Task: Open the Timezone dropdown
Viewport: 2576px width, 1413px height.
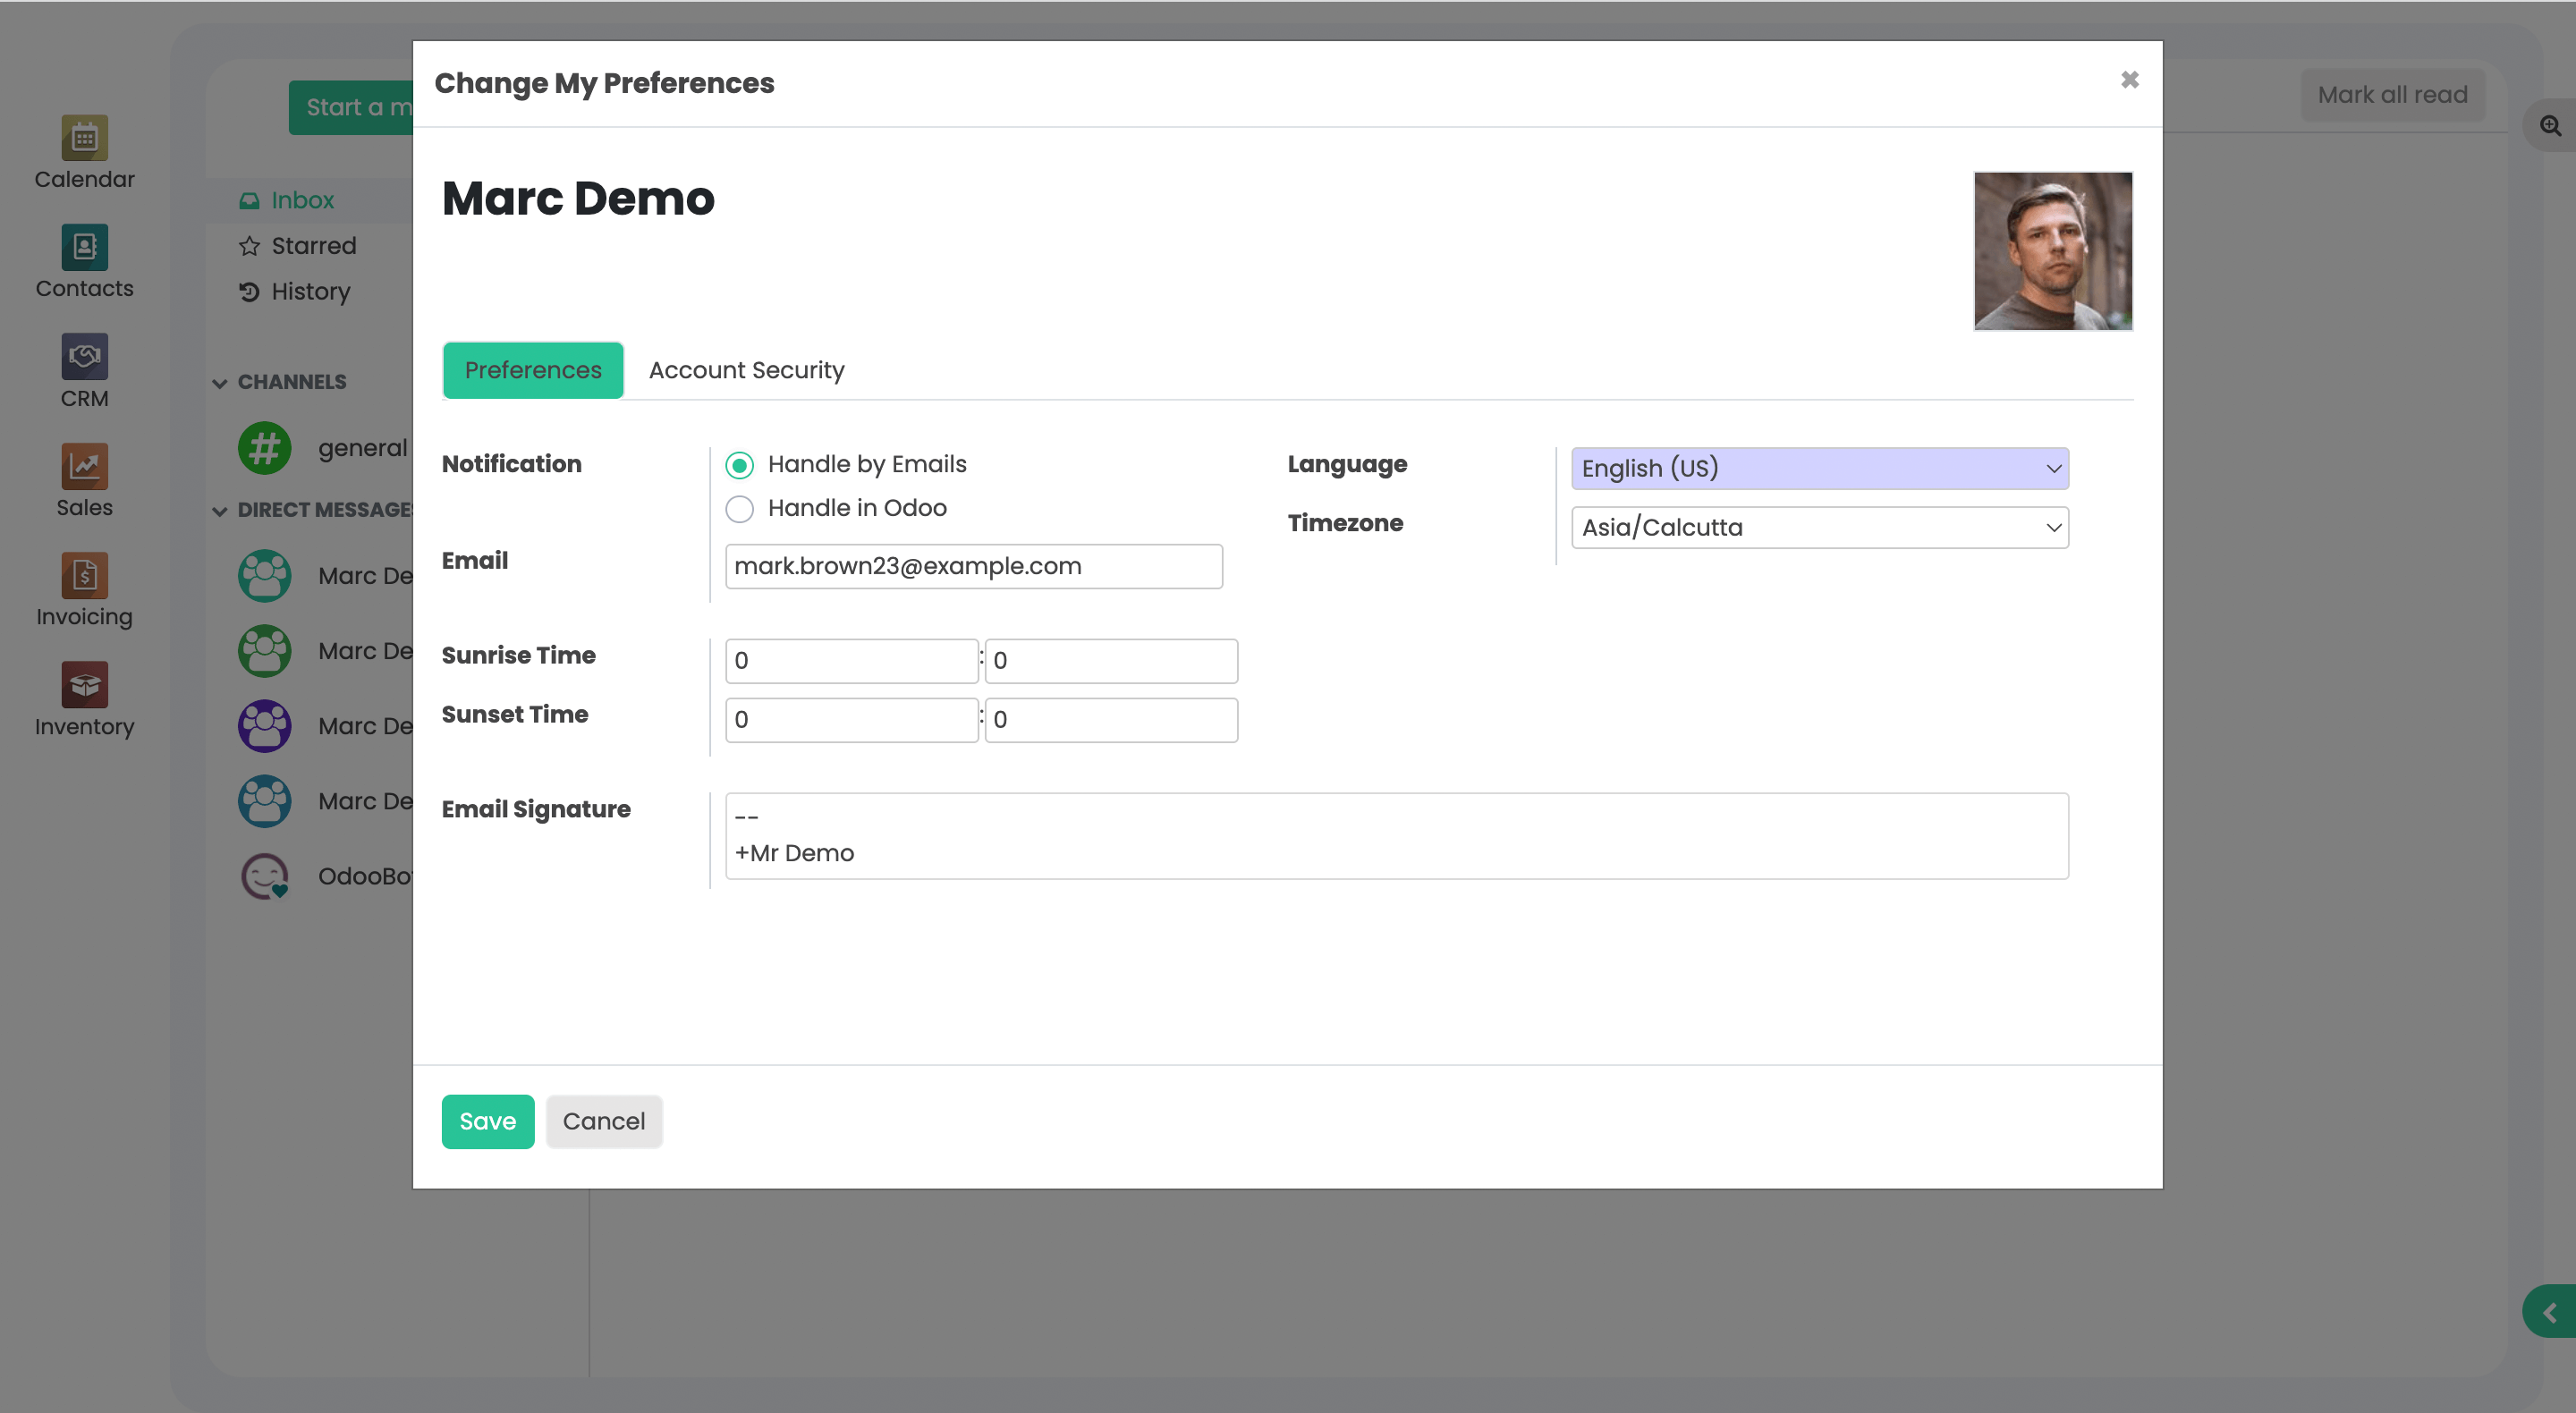Action: (x=1819, y=527)
